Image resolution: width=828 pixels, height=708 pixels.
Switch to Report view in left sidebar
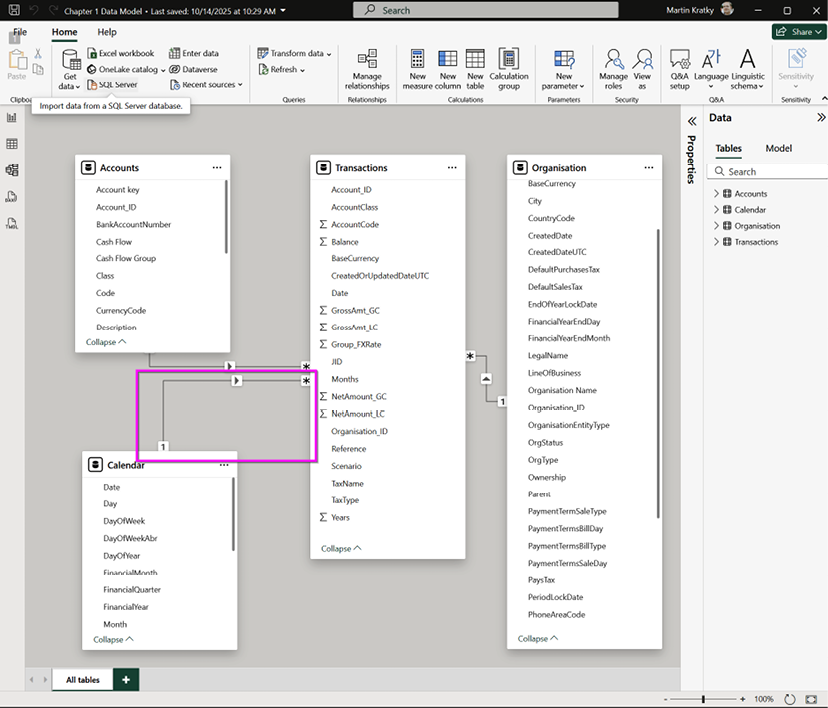click(x=12, y=118)
